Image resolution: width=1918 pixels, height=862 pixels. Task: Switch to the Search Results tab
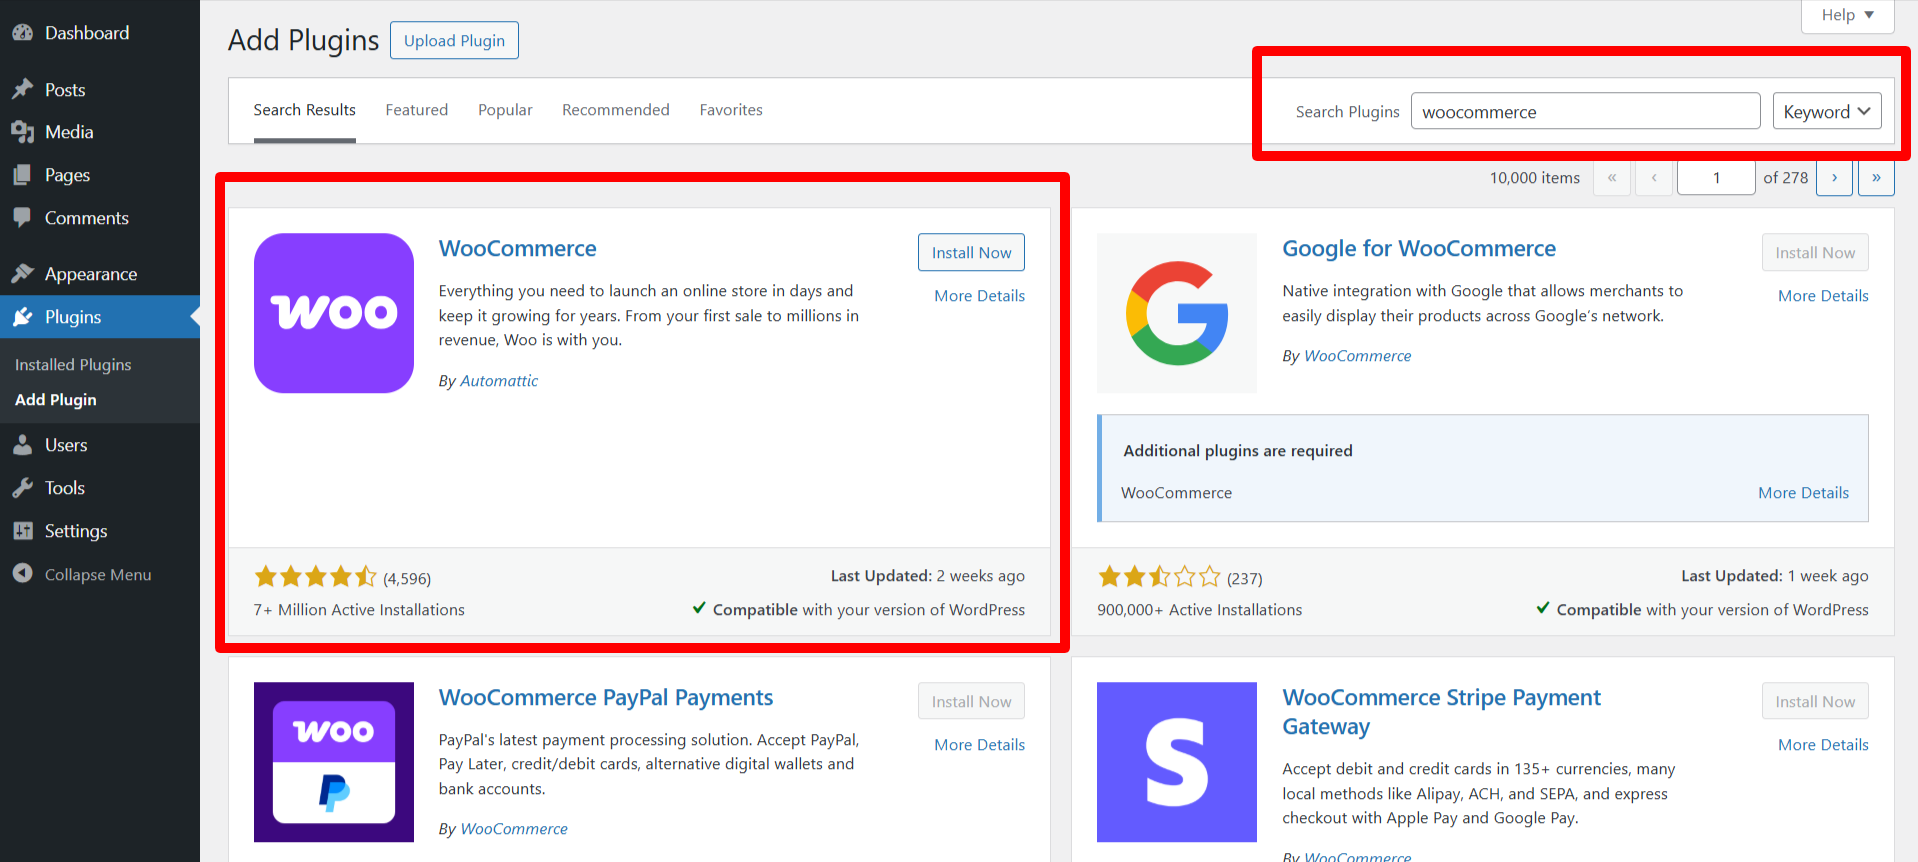305,110
